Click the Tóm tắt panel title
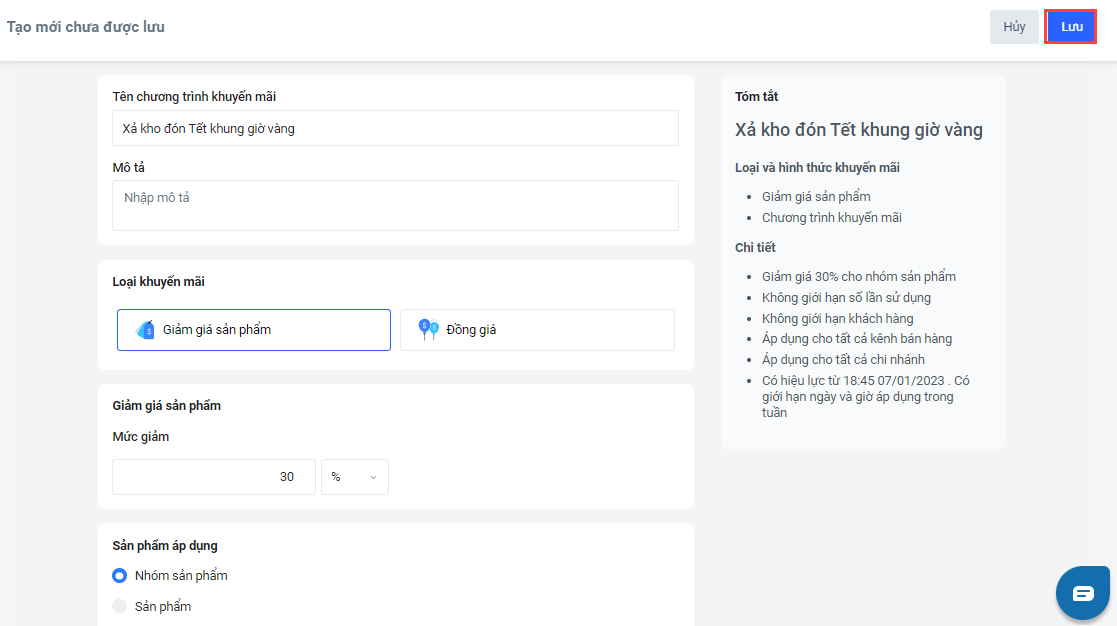The image size is (1117, 626). coord(756,97)
